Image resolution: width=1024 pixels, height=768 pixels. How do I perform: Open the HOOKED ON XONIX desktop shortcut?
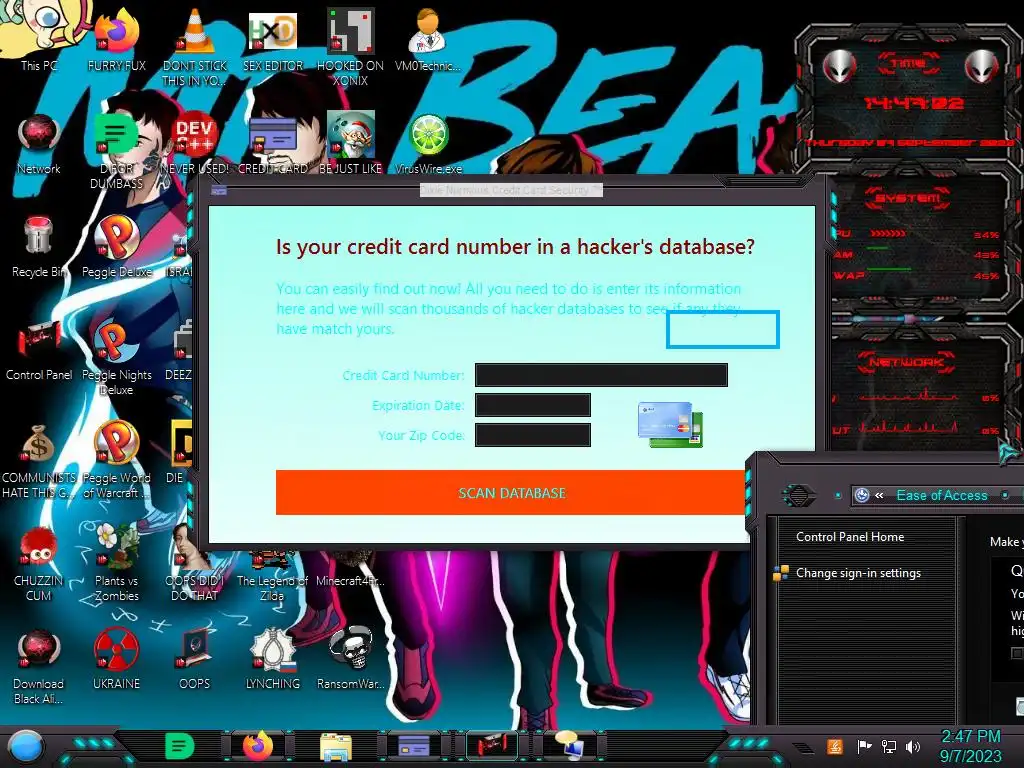pyautogui.click(x=351, y=47)
